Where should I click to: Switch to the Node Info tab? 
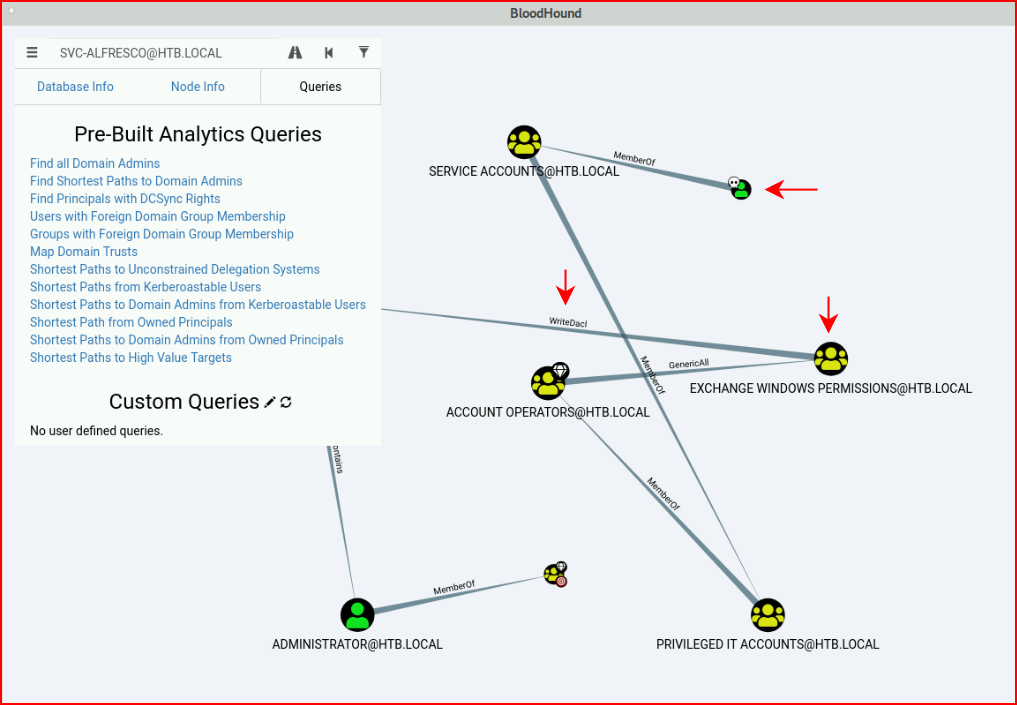198,86
